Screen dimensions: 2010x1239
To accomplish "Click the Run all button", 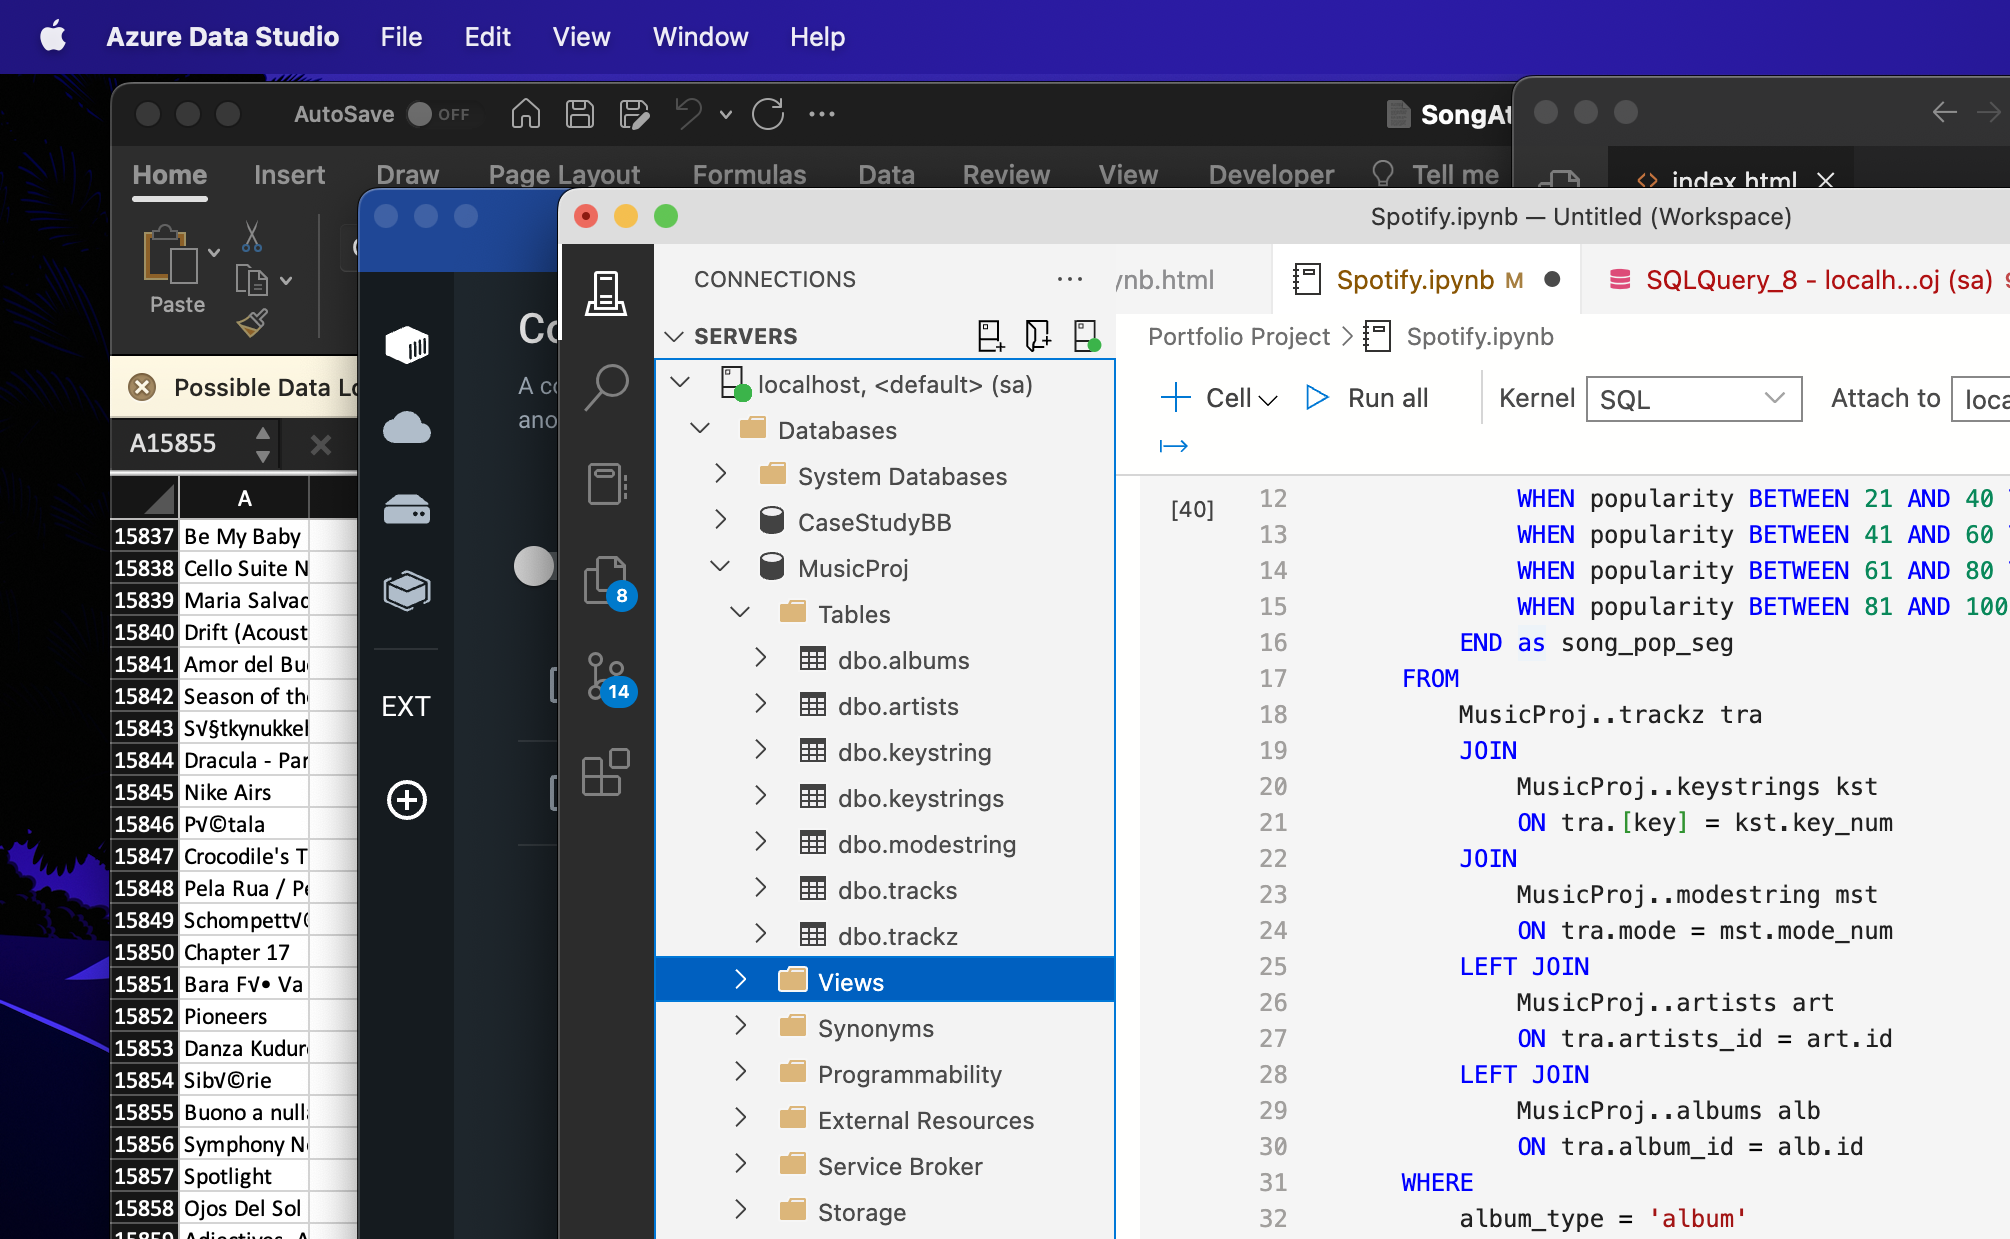I will [x=1368, y=398].
